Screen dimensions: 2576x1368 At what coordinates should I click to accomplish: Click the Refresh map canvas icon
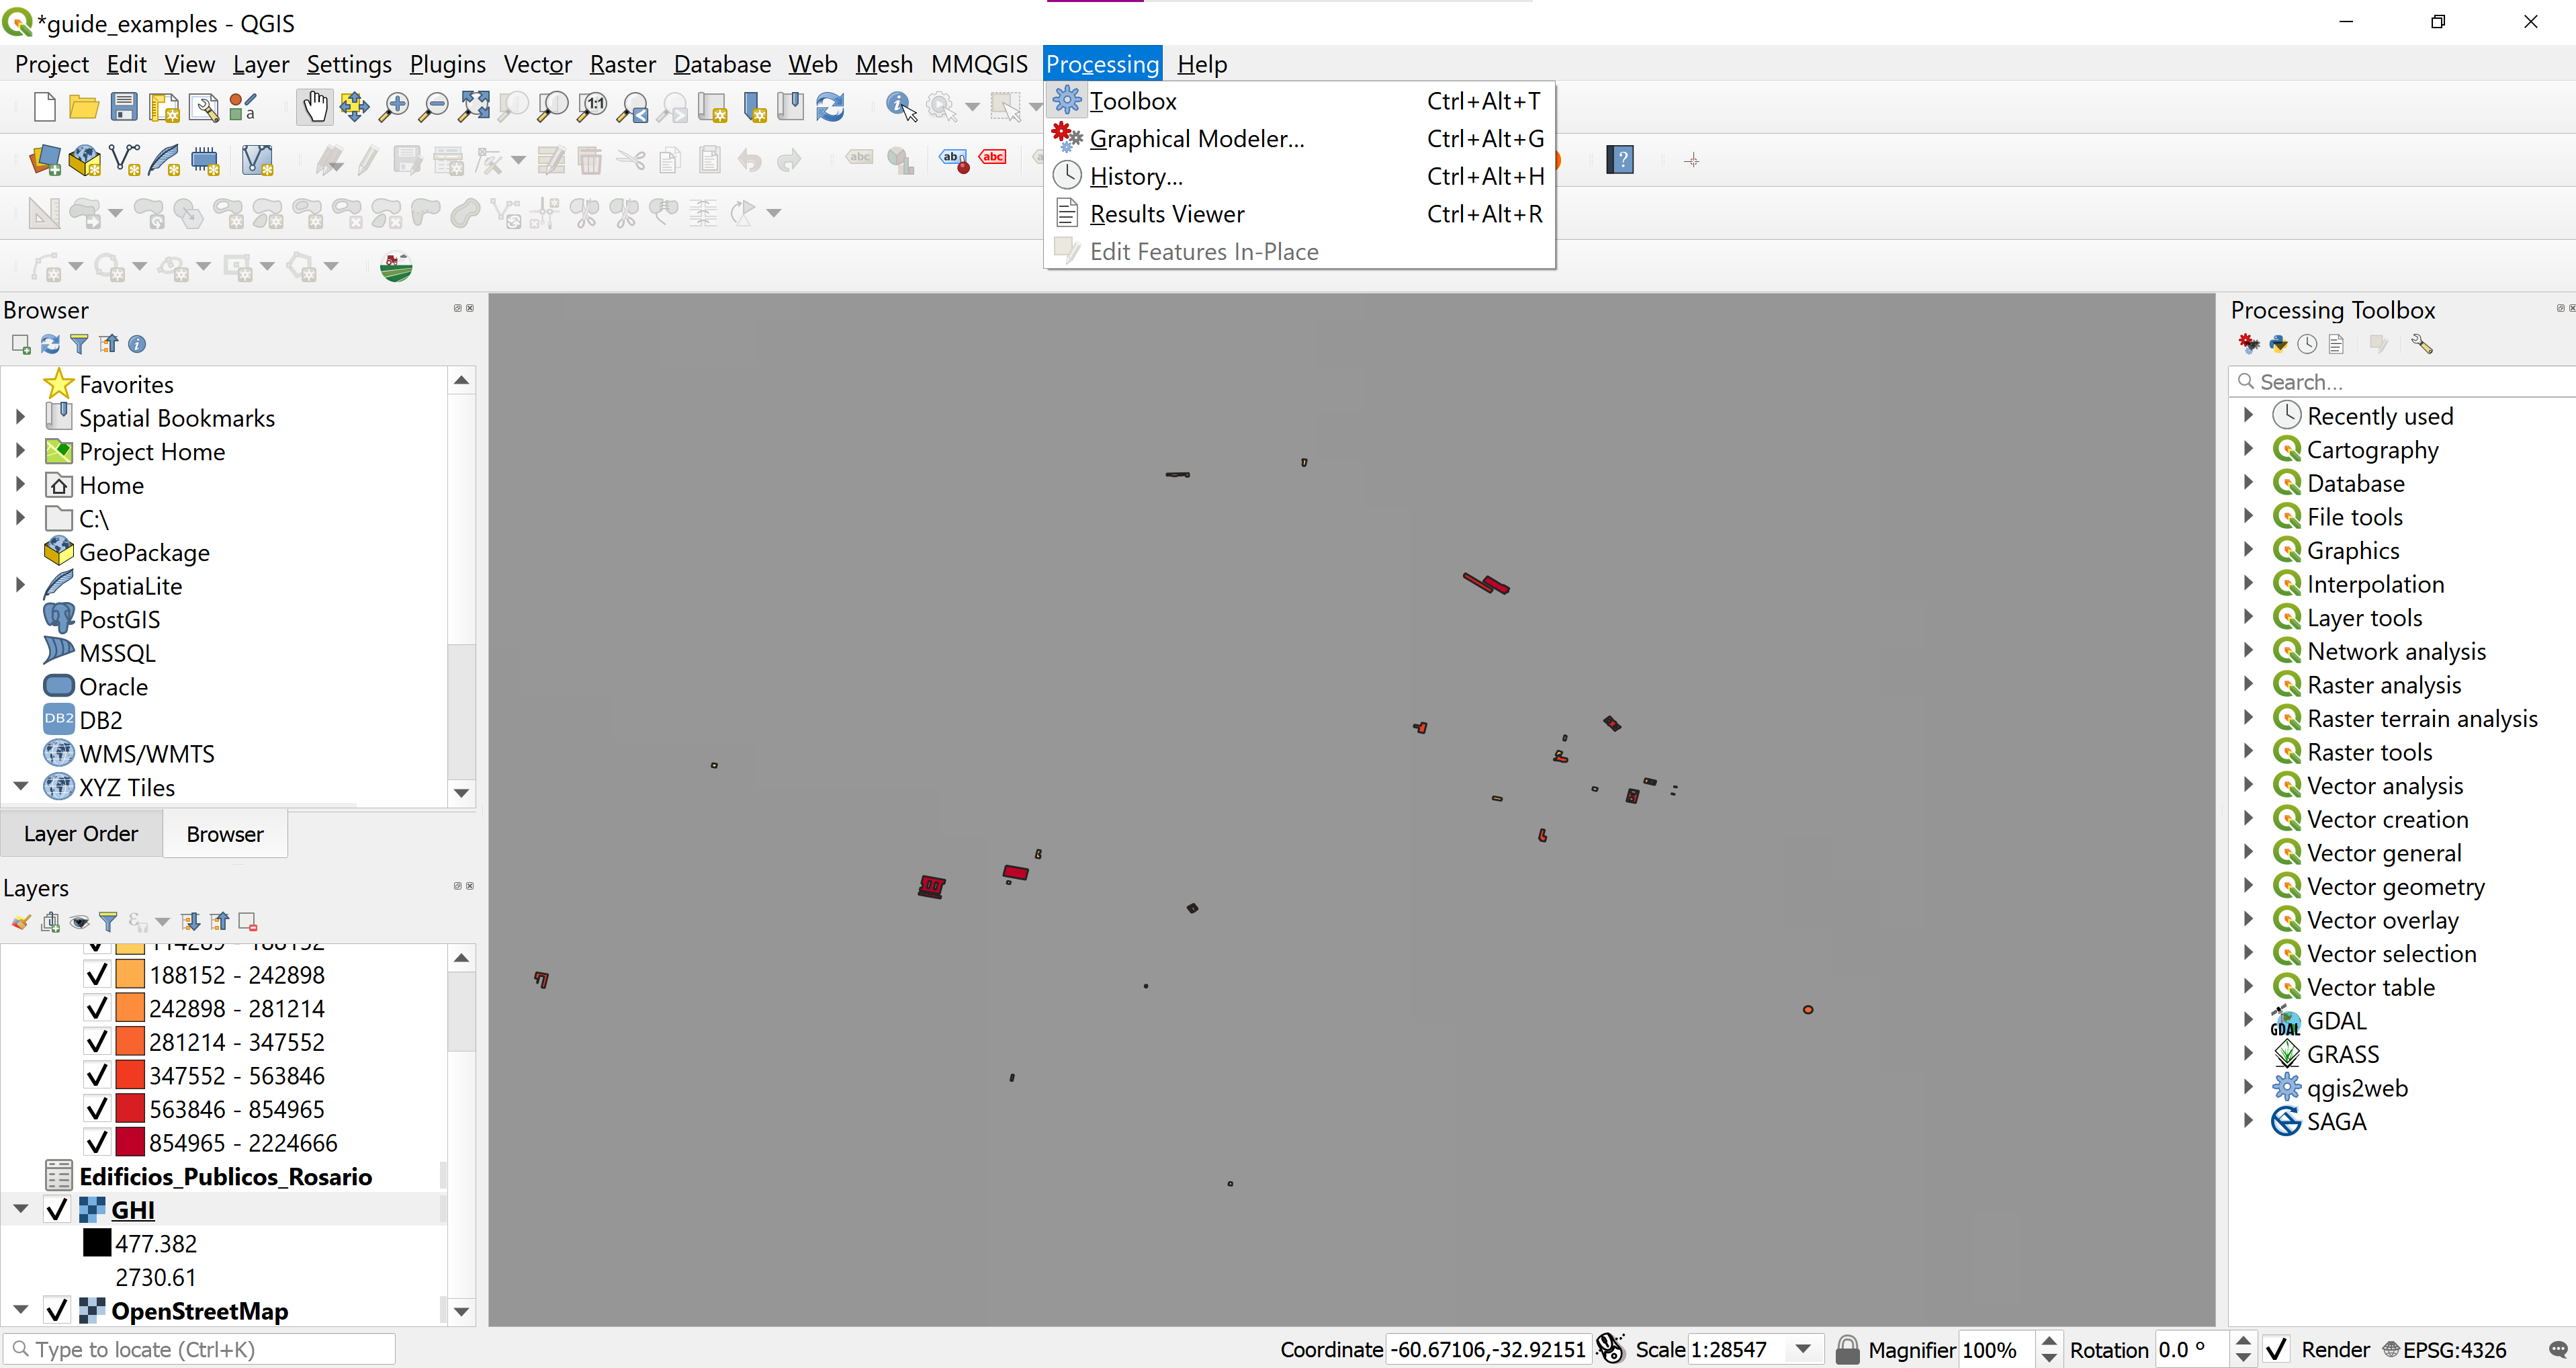(x=830, y=107)
